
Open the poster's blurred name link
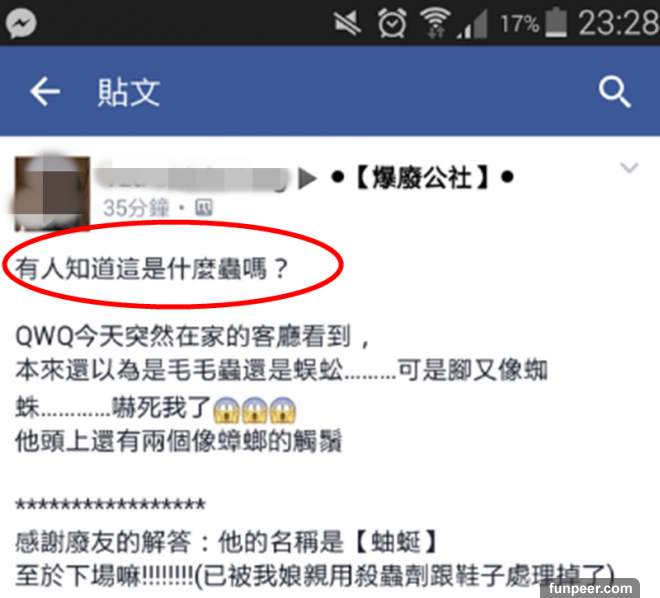[193, 179]
